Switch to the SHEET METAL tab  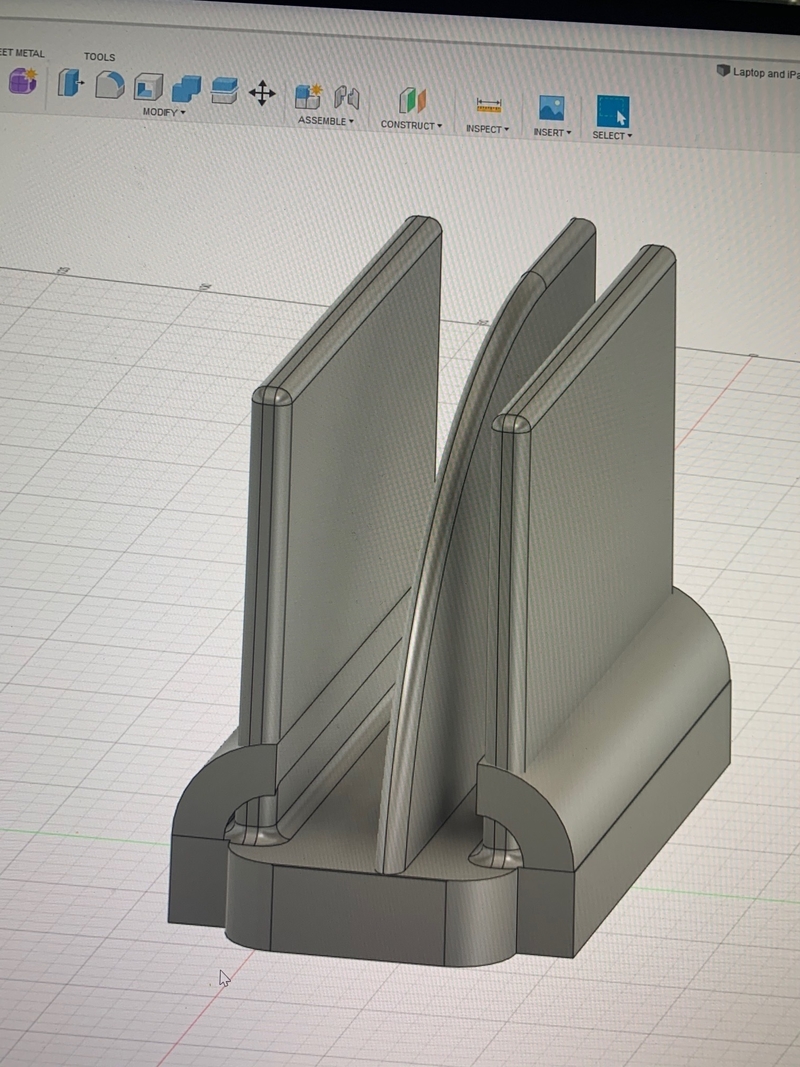point(22,53)
